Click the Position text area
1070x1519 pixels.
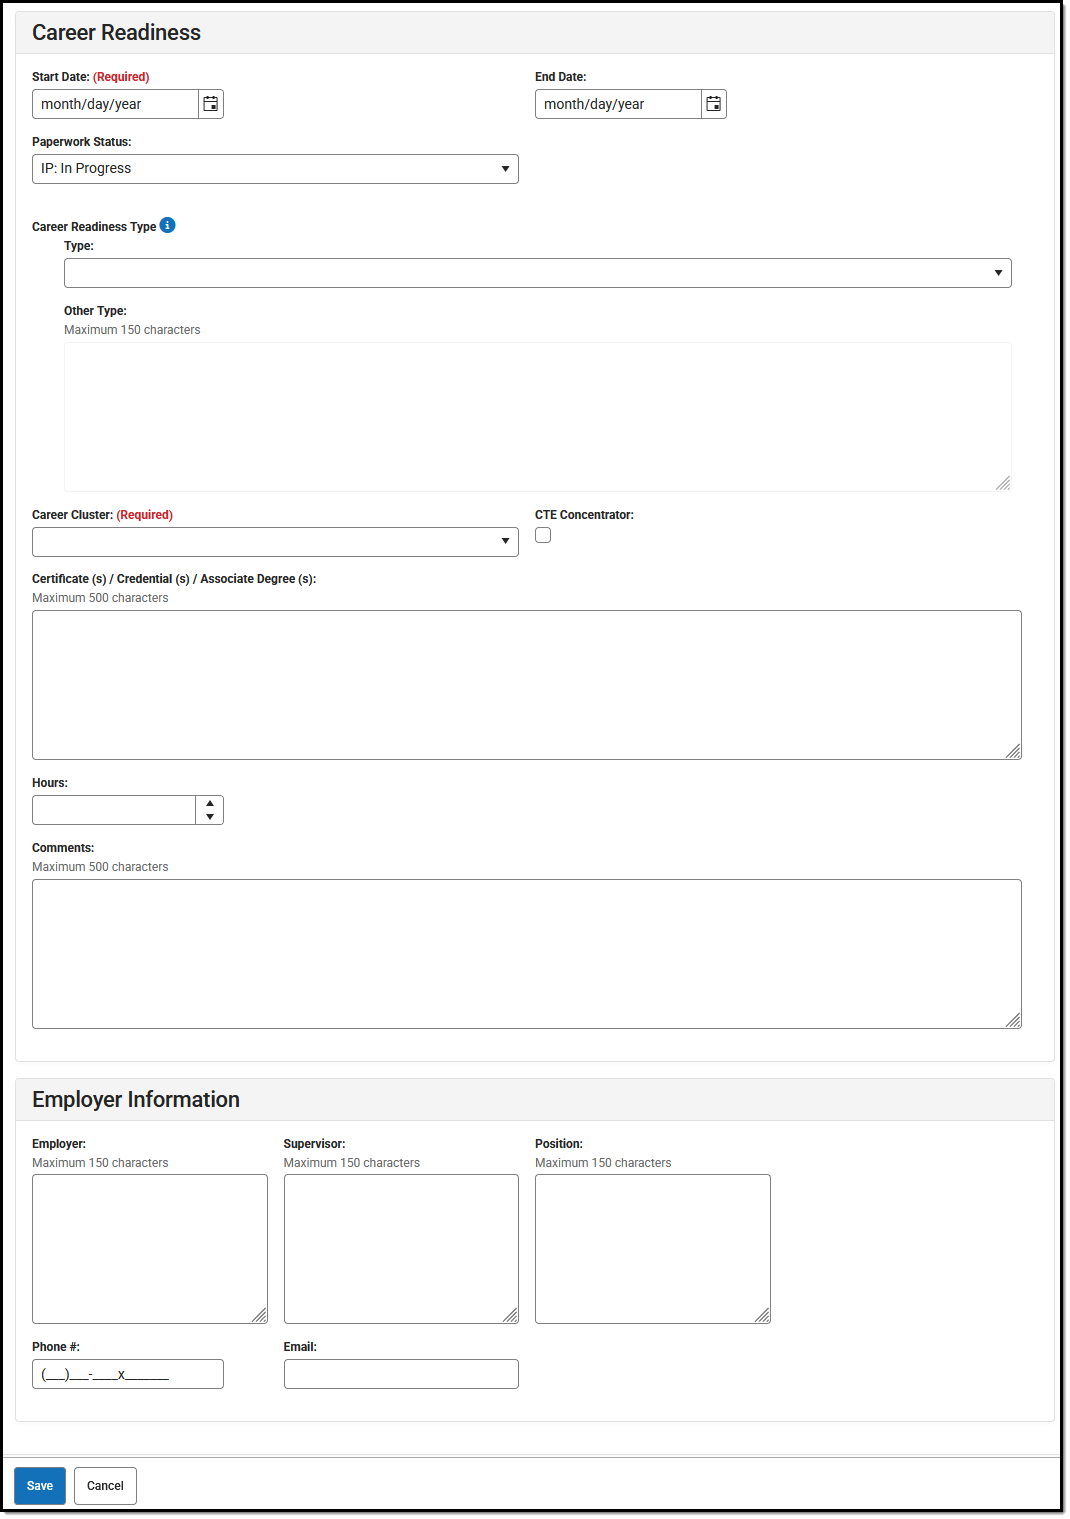click(652, 1245)
